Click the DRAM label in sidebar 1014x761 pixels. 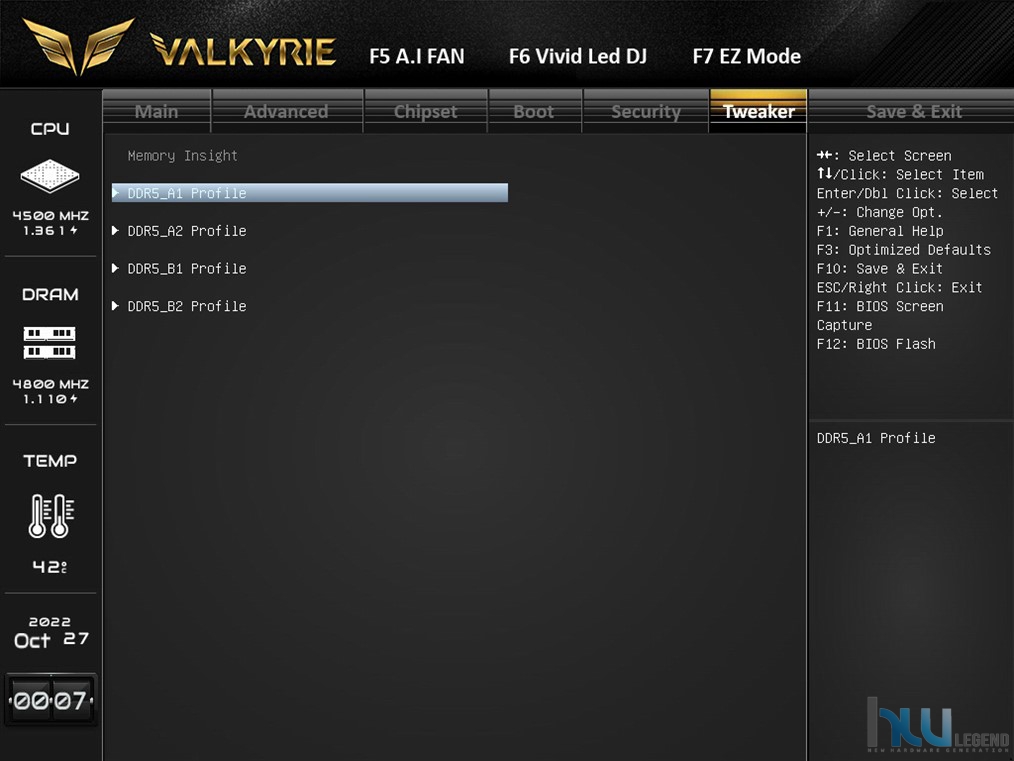[50, 295]
